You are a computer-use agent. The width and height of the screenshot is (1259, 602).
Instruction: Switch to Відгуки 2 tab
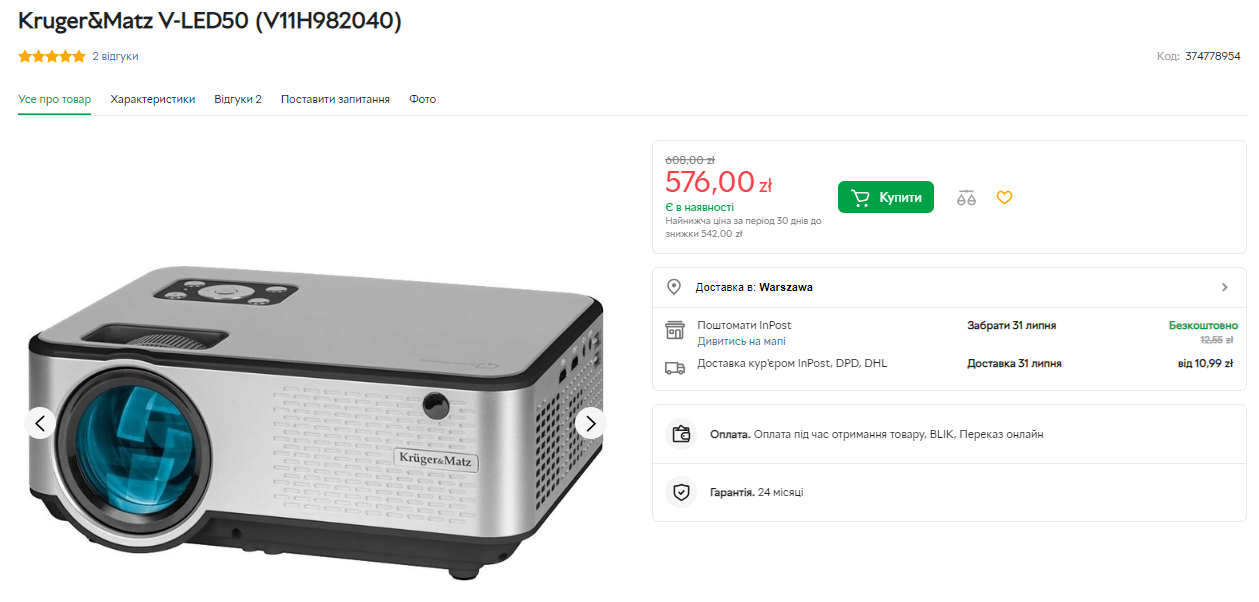tap(238, 100)
